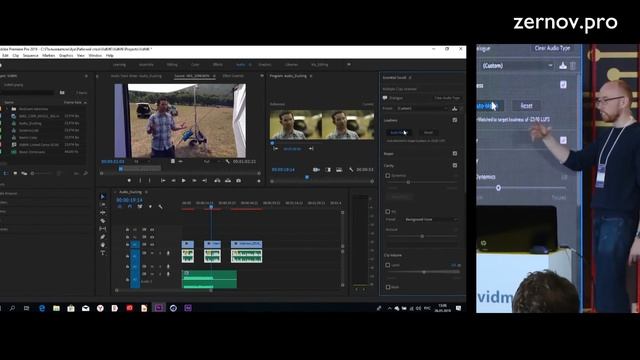Enable the Dynamics checkbox
Image resolution: width=640 pixels, height=360 pixels.
coord(388,176)
